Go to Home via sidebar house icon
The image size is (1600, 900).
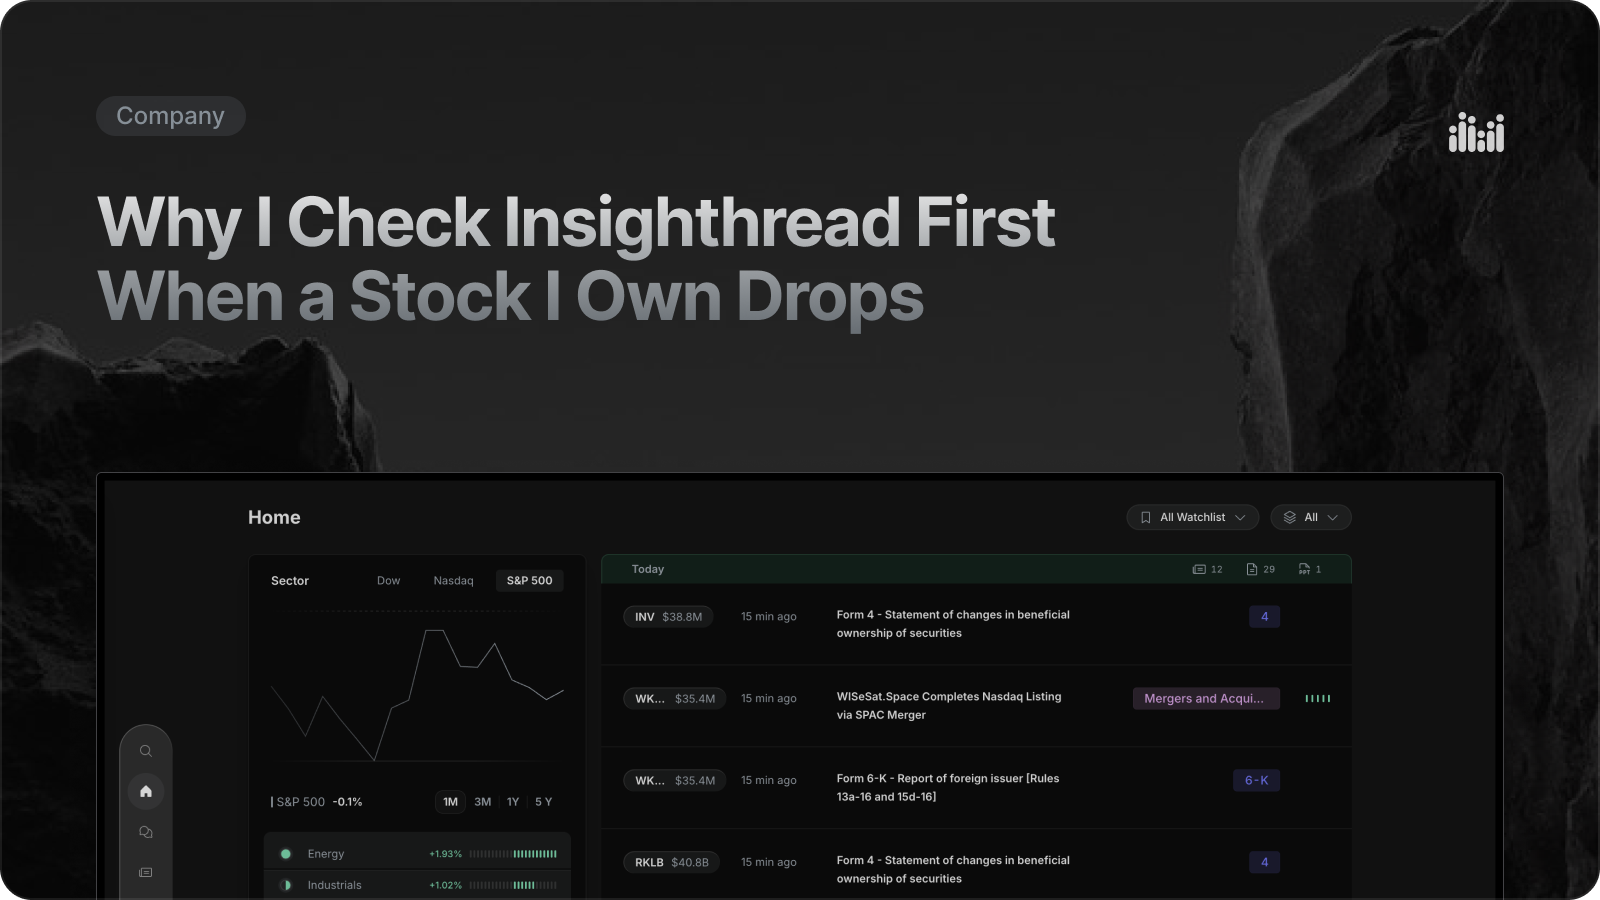pyautogui.click(x=146, y=791)
